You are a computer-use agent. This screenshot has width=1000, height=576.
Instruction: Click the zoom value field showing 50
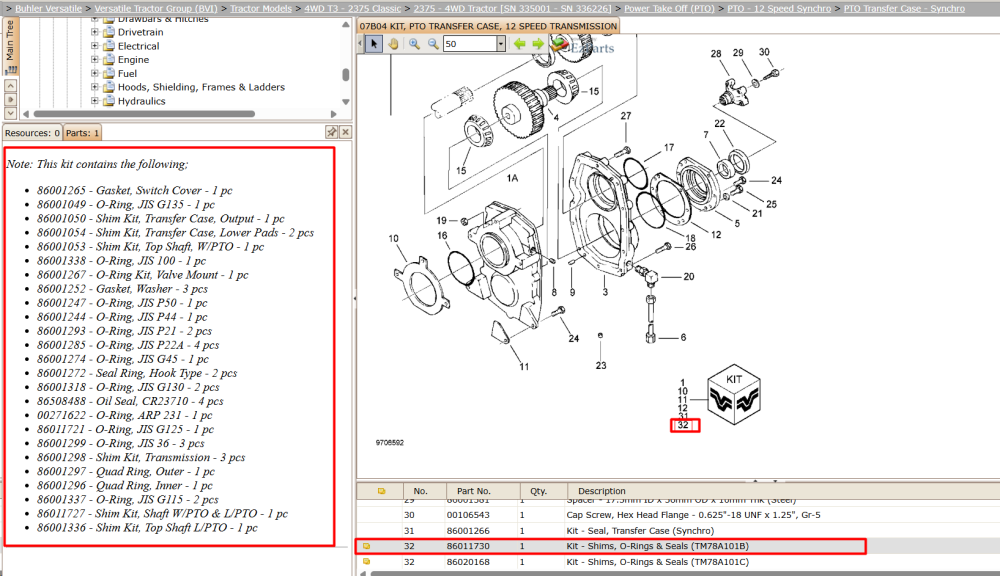coord(470,44)
